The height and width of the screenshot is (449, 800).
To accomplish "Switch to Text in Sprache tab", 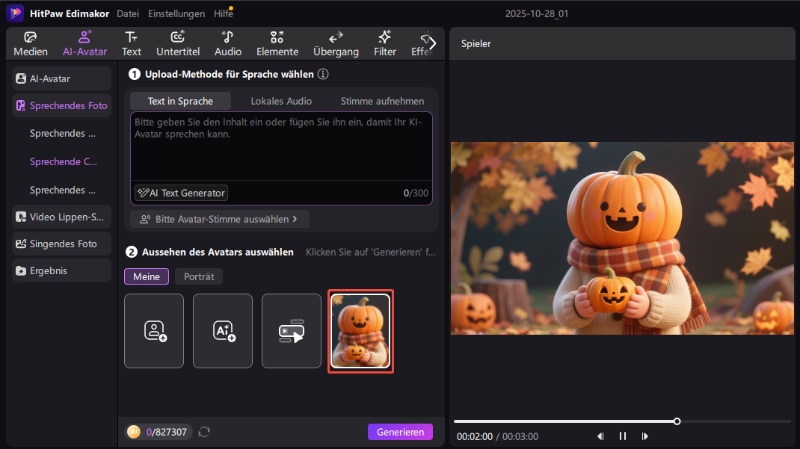I will tap(180, 101).
